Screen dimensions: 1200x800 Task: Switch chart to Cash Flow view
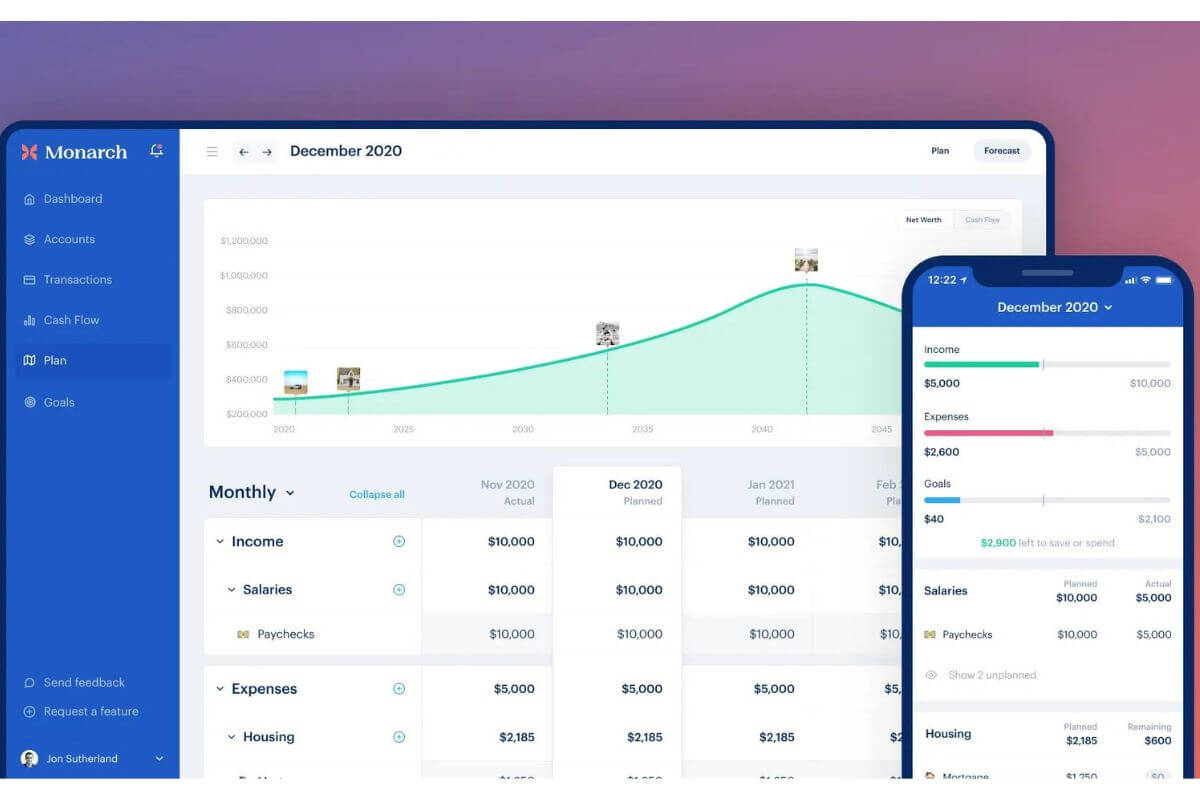coord(982,220)
